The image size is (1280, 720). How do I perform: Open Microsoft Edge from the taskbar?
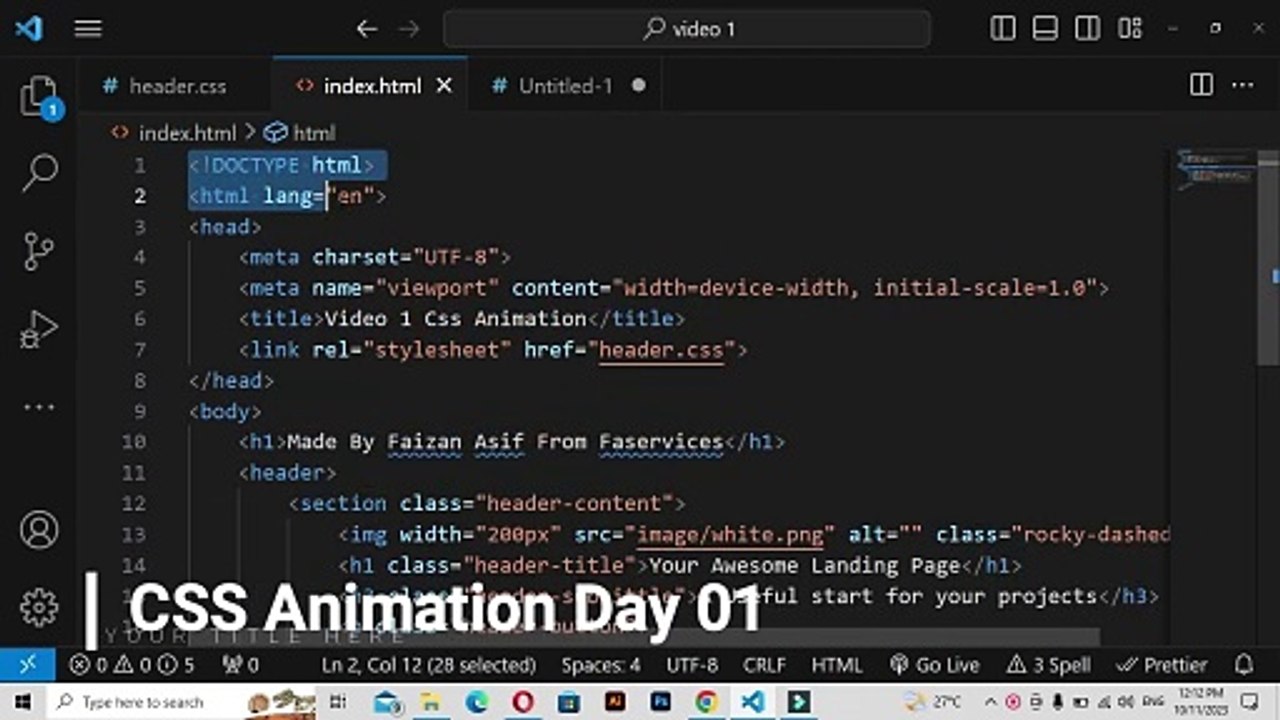click(x=476, y=702)
